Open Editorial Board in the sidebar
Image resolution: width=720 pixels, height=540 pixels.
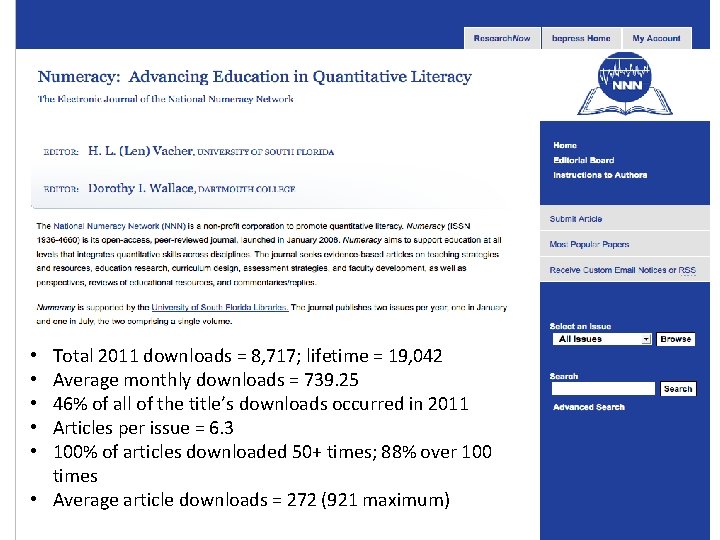(x=584, y=160)
